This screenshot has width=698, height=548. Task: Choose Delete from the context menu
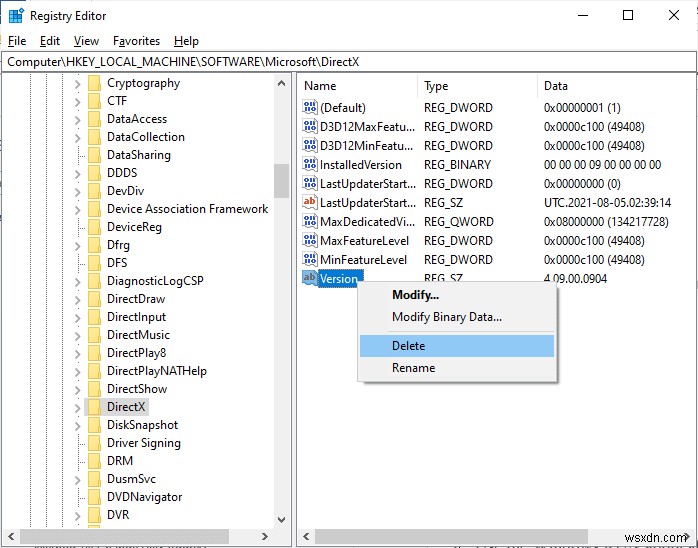coord(457,346)
